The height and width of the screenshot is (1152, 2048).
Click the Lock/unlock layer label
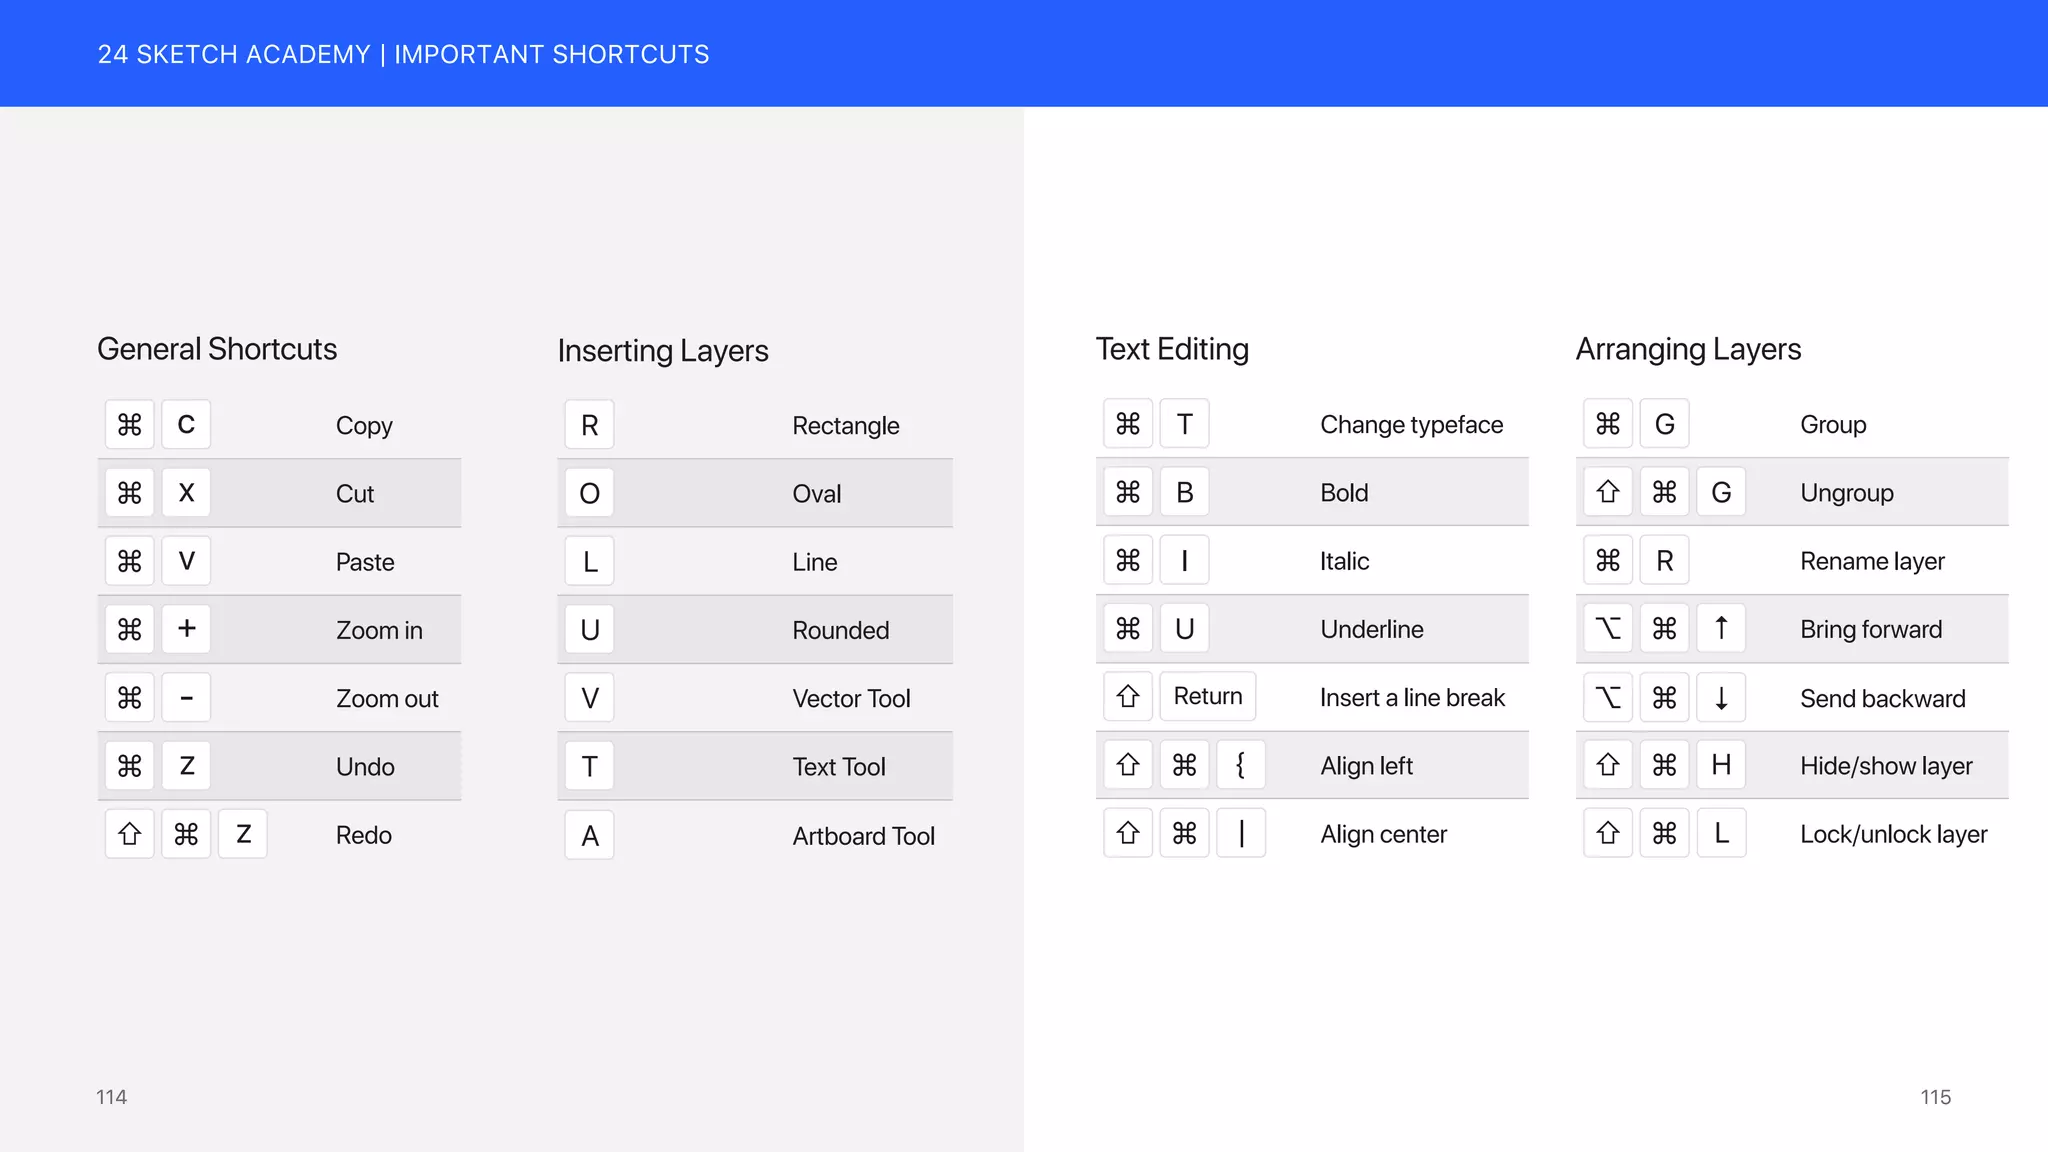pyautogui.click(x=1894, y=834)
